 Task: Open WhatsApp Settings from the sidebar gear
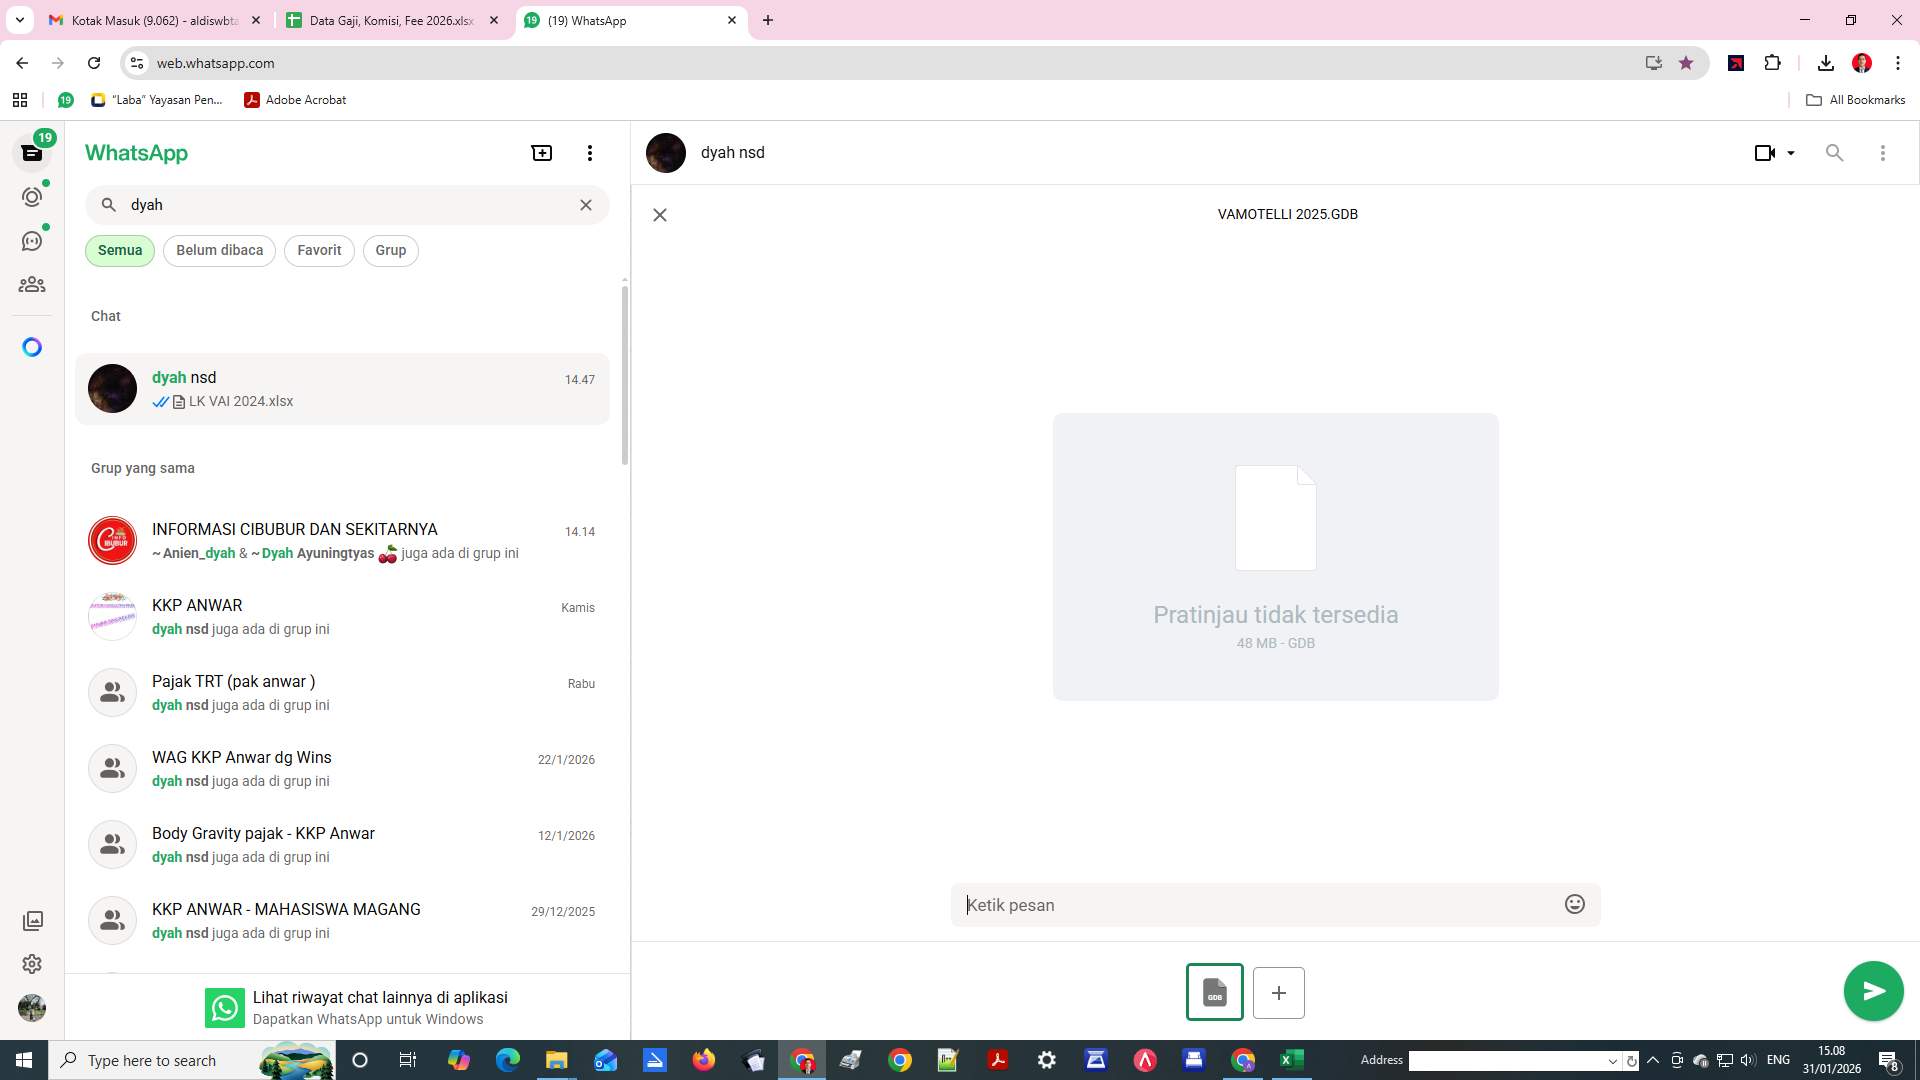[32, 964]
